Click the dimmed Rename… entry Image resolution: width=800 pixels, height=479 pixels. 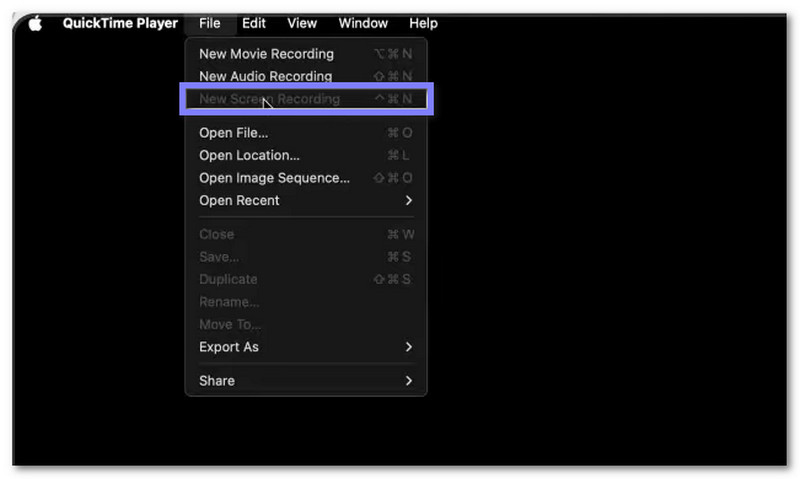click(306, 301)
